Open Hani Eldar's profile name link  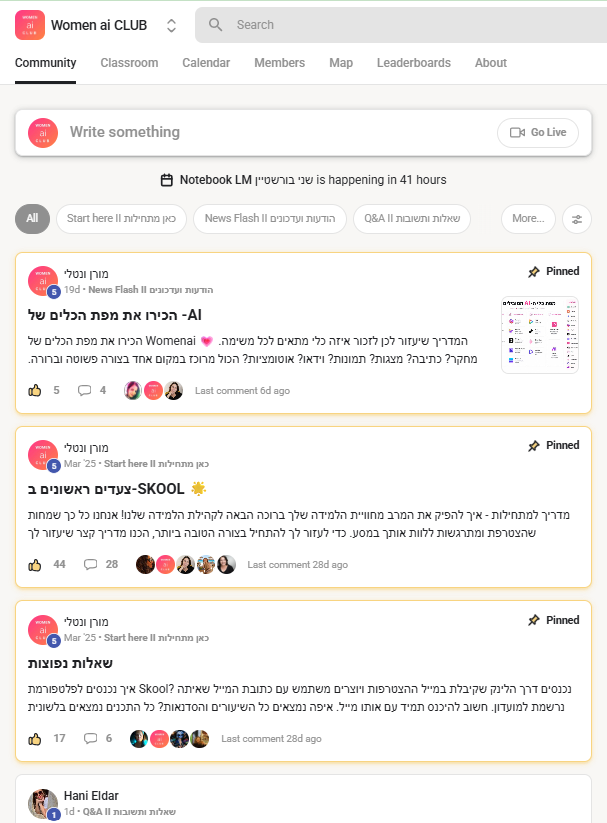[x=91, y=796]
